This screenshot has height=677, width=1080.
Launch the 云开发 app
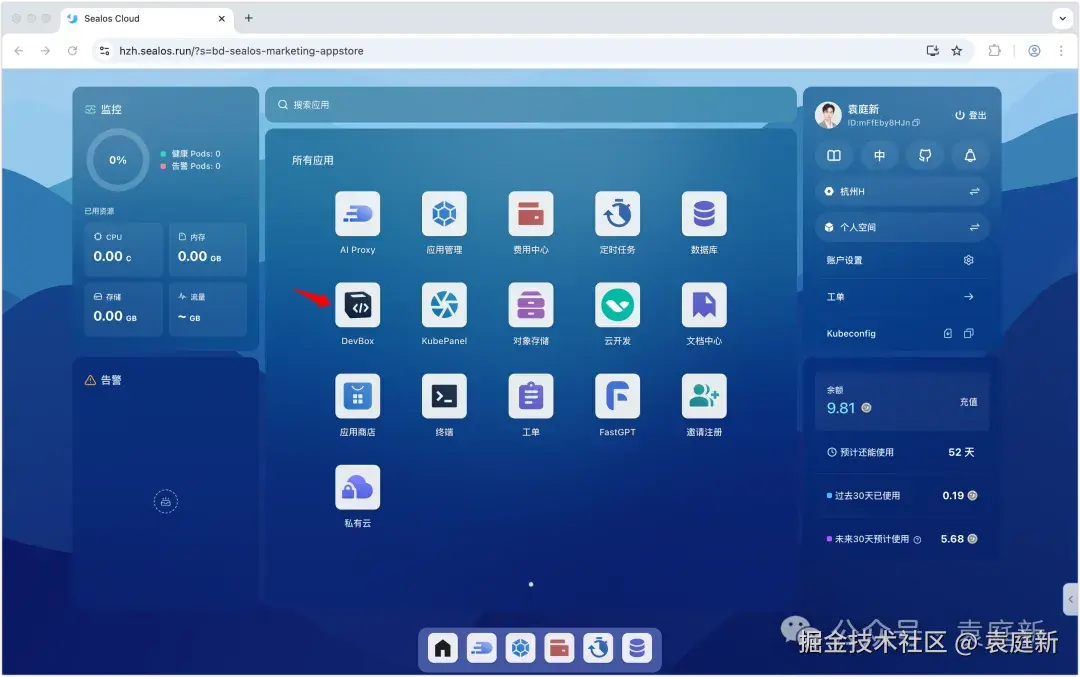pos(617,305)
